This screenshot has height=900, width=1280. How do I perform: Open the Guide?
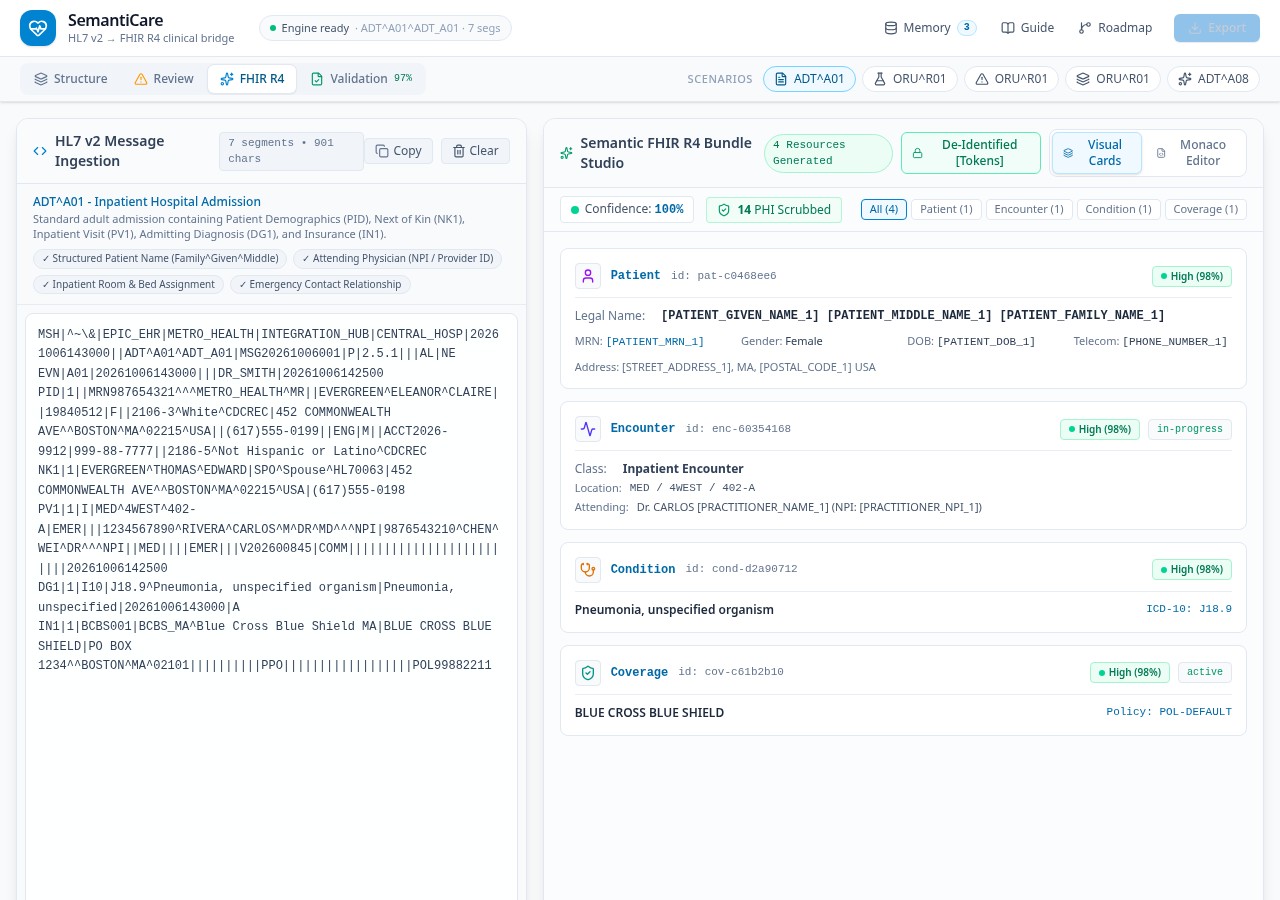1028,28
